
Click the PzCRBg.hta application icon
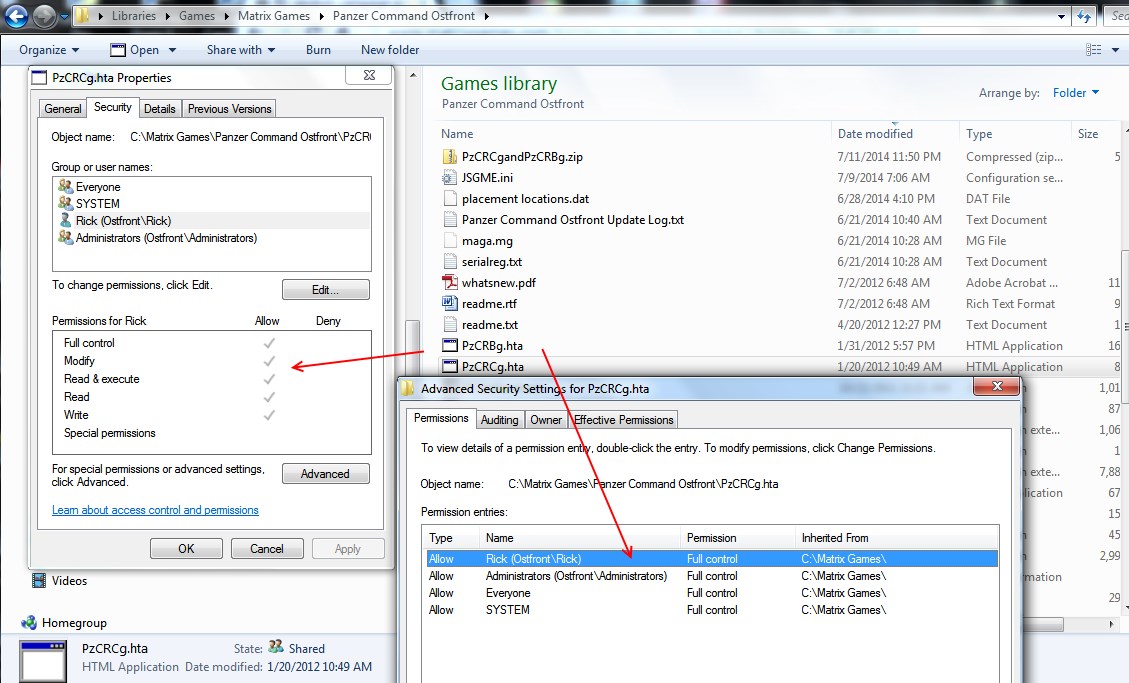[449, 345]
